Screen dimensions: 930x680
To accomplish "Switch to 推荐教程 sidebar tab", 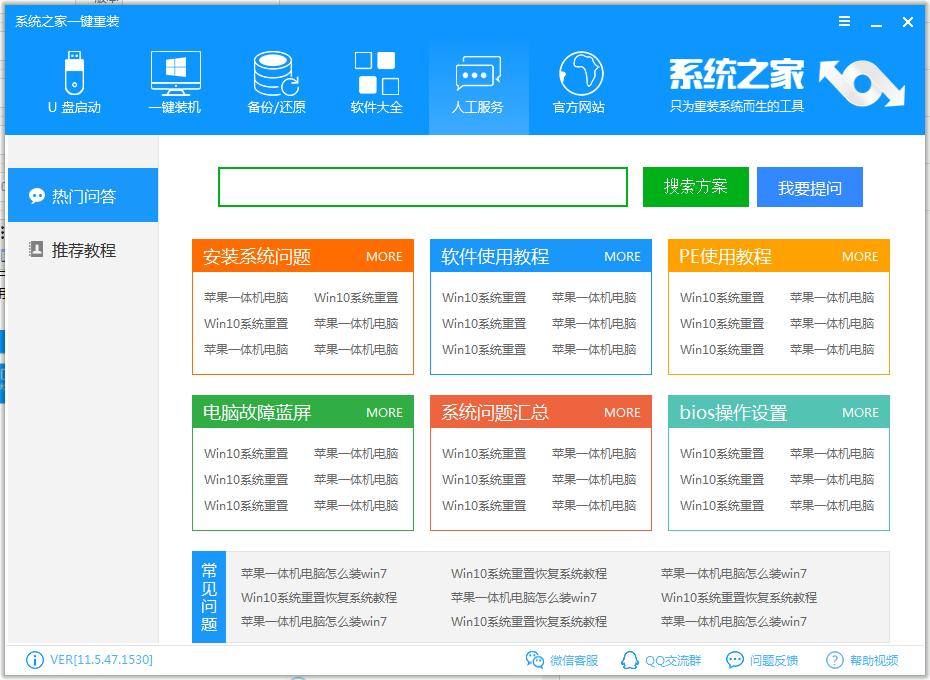I will pyautogui.click(x=83, y=250).
